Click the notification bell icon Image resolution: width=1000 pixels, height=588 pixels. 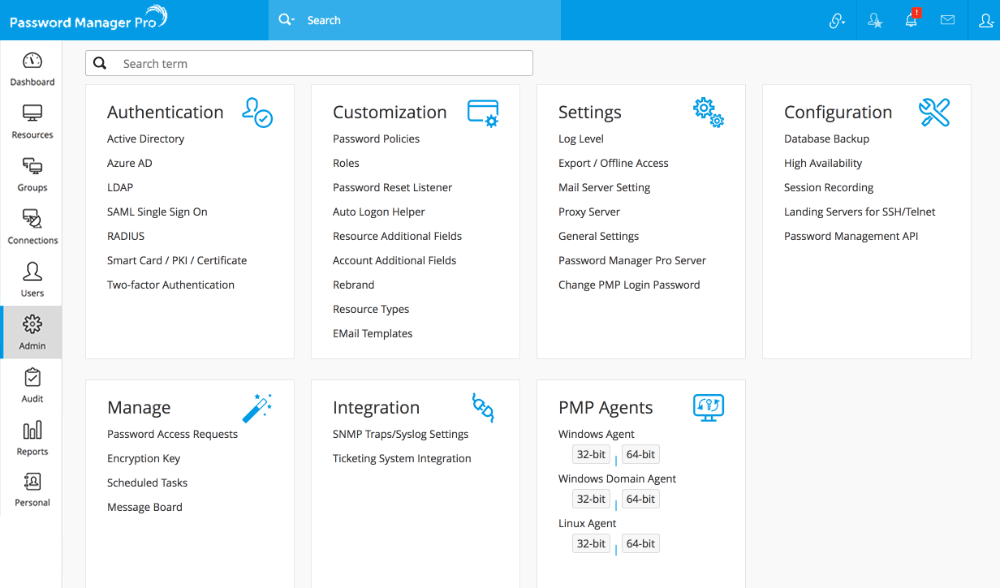[911, 20]
